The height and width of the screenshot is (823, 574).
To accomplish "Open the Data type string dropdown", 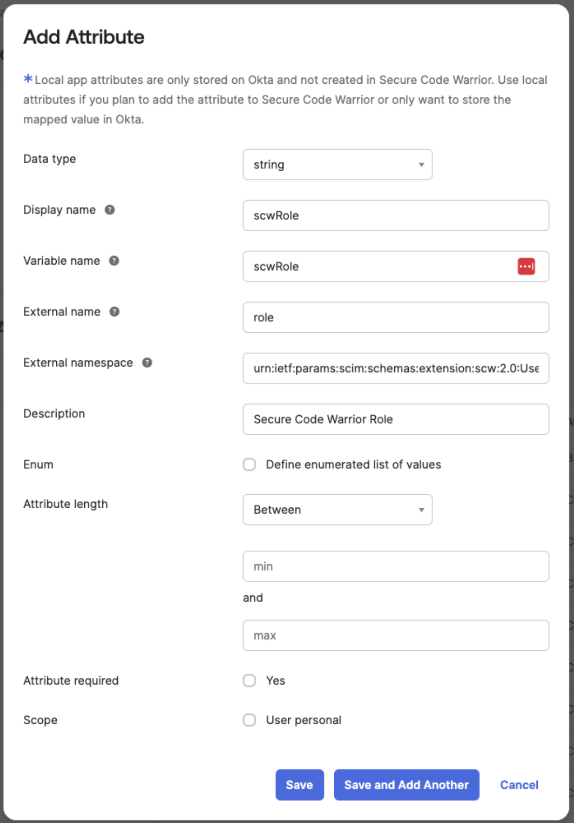I will (x=337, y=164).
